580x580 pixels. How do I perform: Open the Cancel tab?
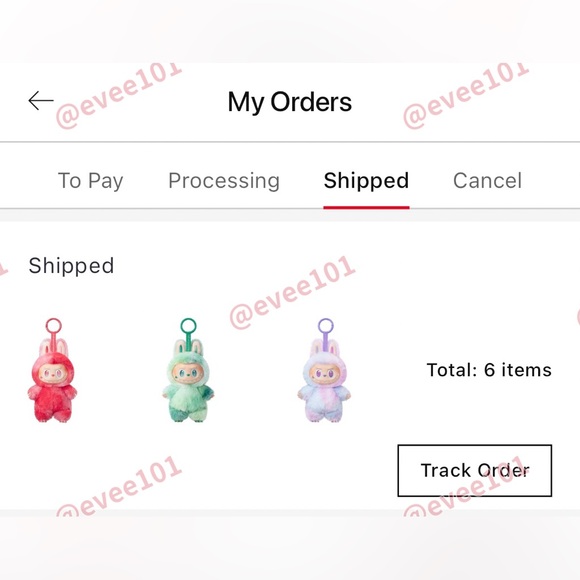pyautogui.click(x=488, y=181)
